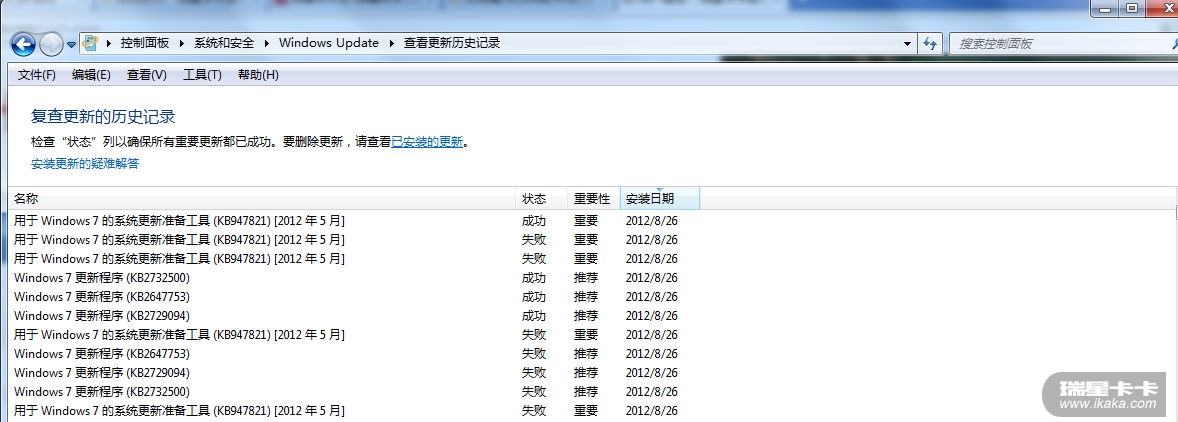Open the 已安装的更新 link
Viewport: 1178px width, 422px height.
click(x=427, y=142)
